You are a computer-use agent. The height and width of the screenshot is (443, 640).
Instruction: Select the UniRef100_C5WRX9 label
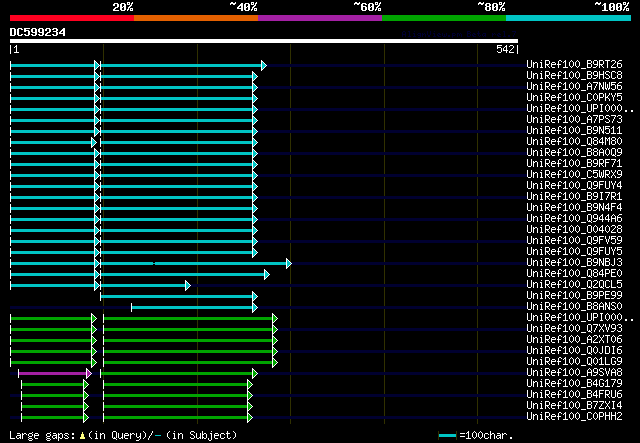tap(574, 174)
